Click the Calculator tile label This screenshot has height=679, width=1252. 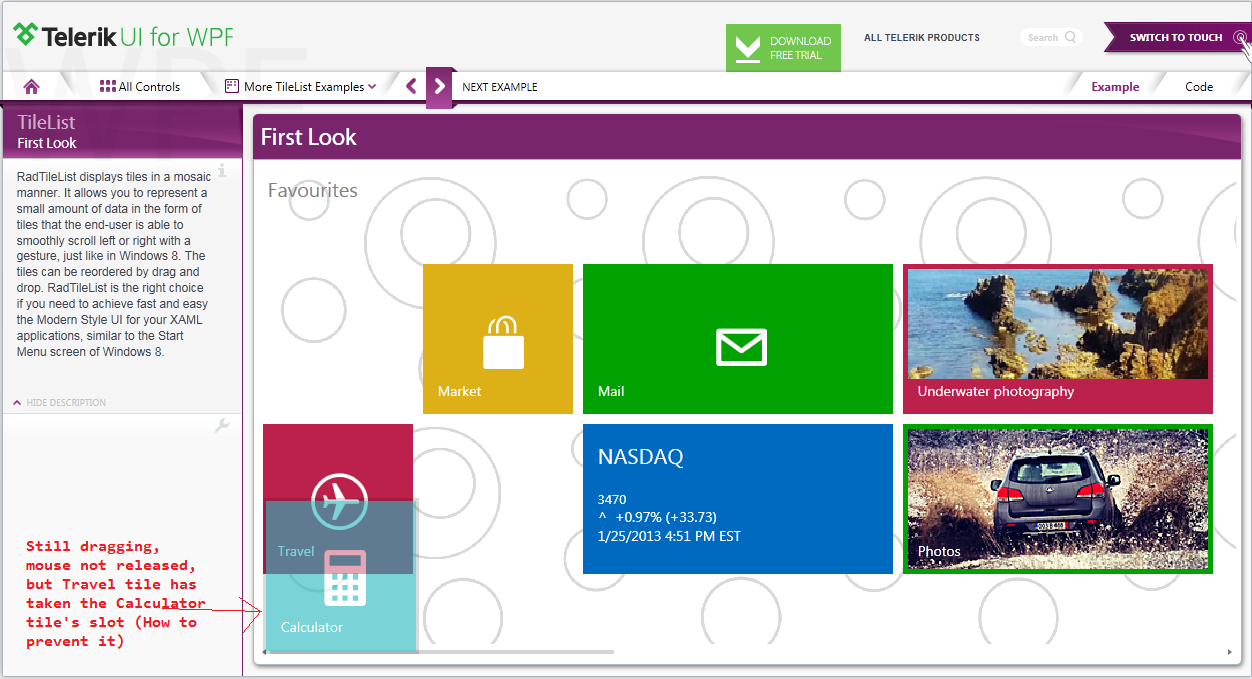pos(312,627)
